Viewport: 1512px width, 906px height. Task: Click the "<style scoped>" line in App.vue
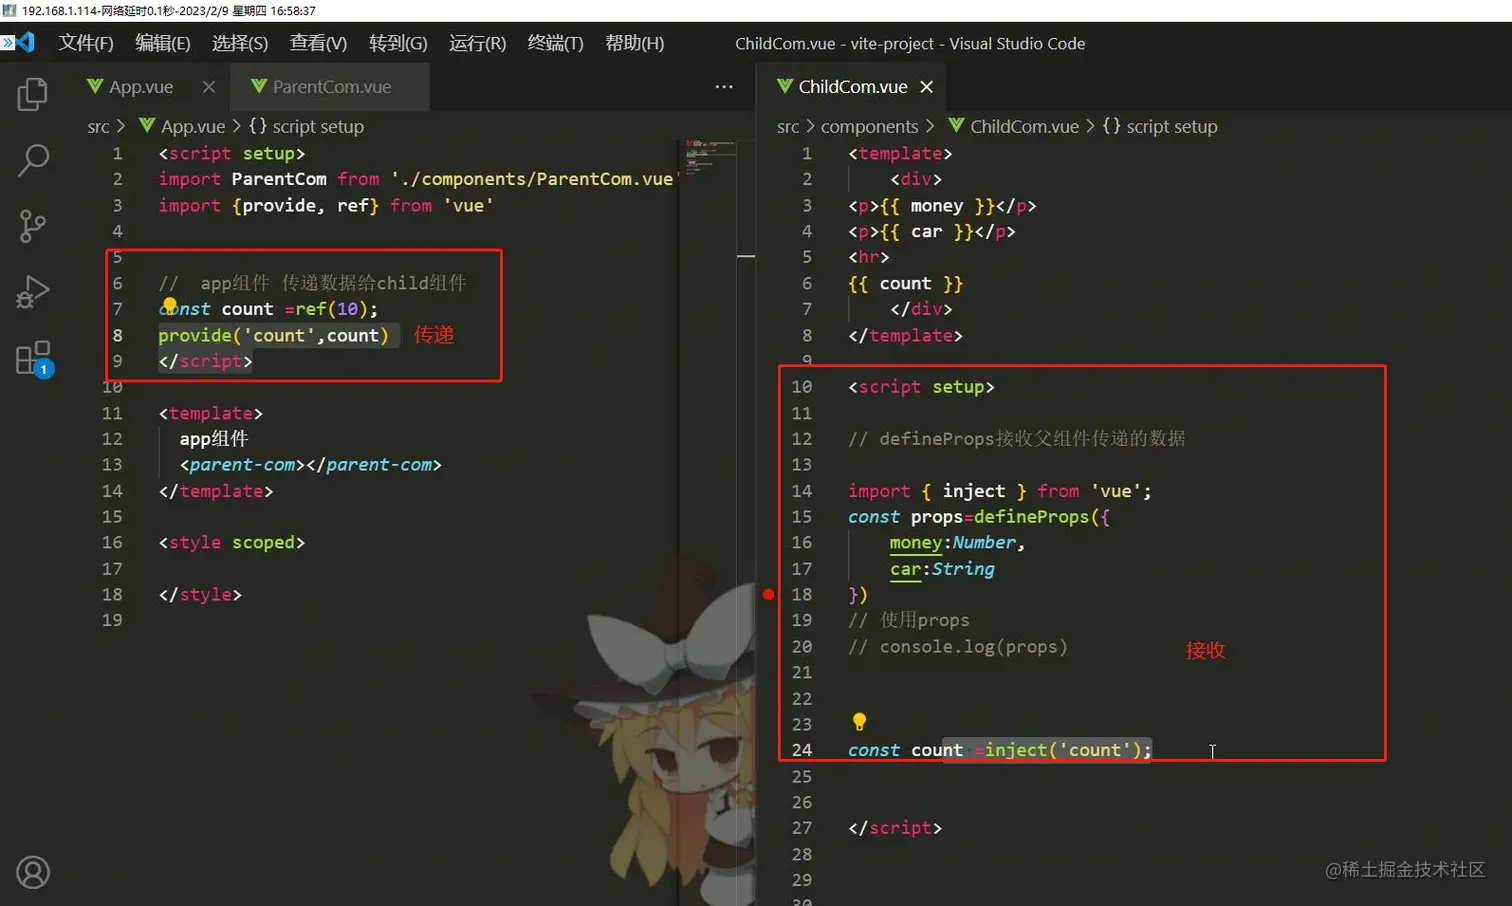(x=231, y=542)
